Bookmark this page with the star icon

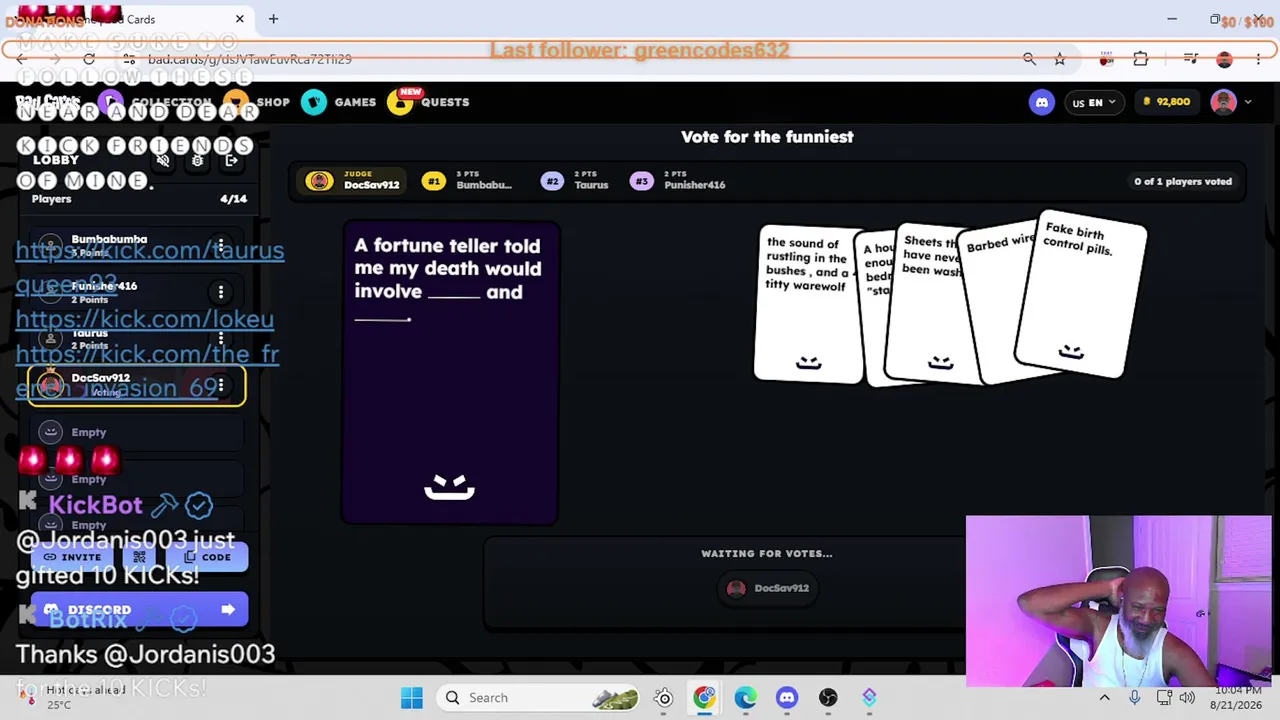1059,59
